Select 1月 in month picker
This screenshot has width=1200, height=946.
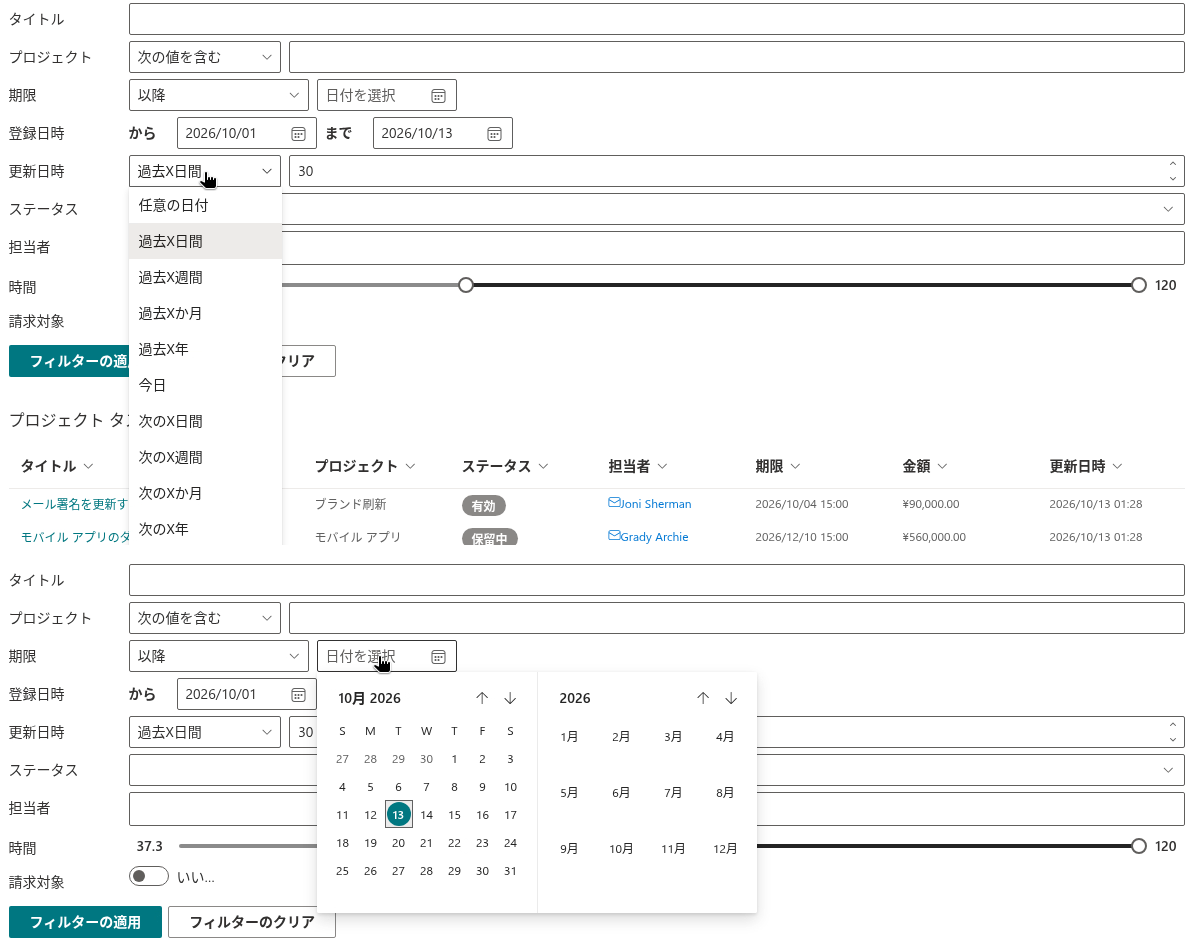coord(569,737)
